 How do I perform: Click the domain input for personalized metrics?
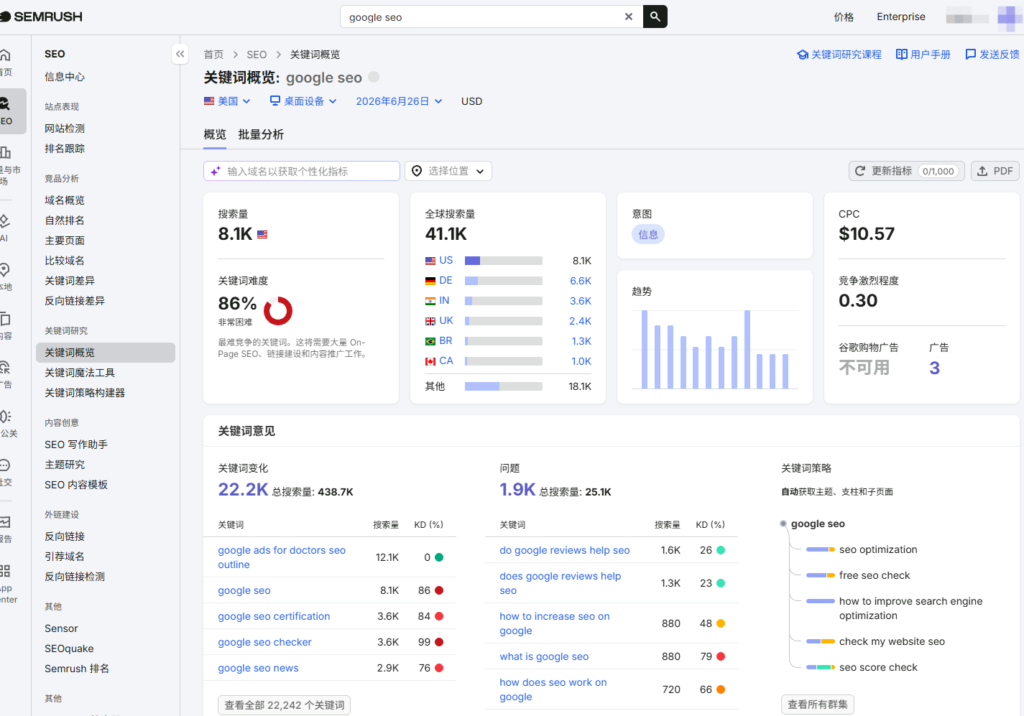tap(302, 171)
